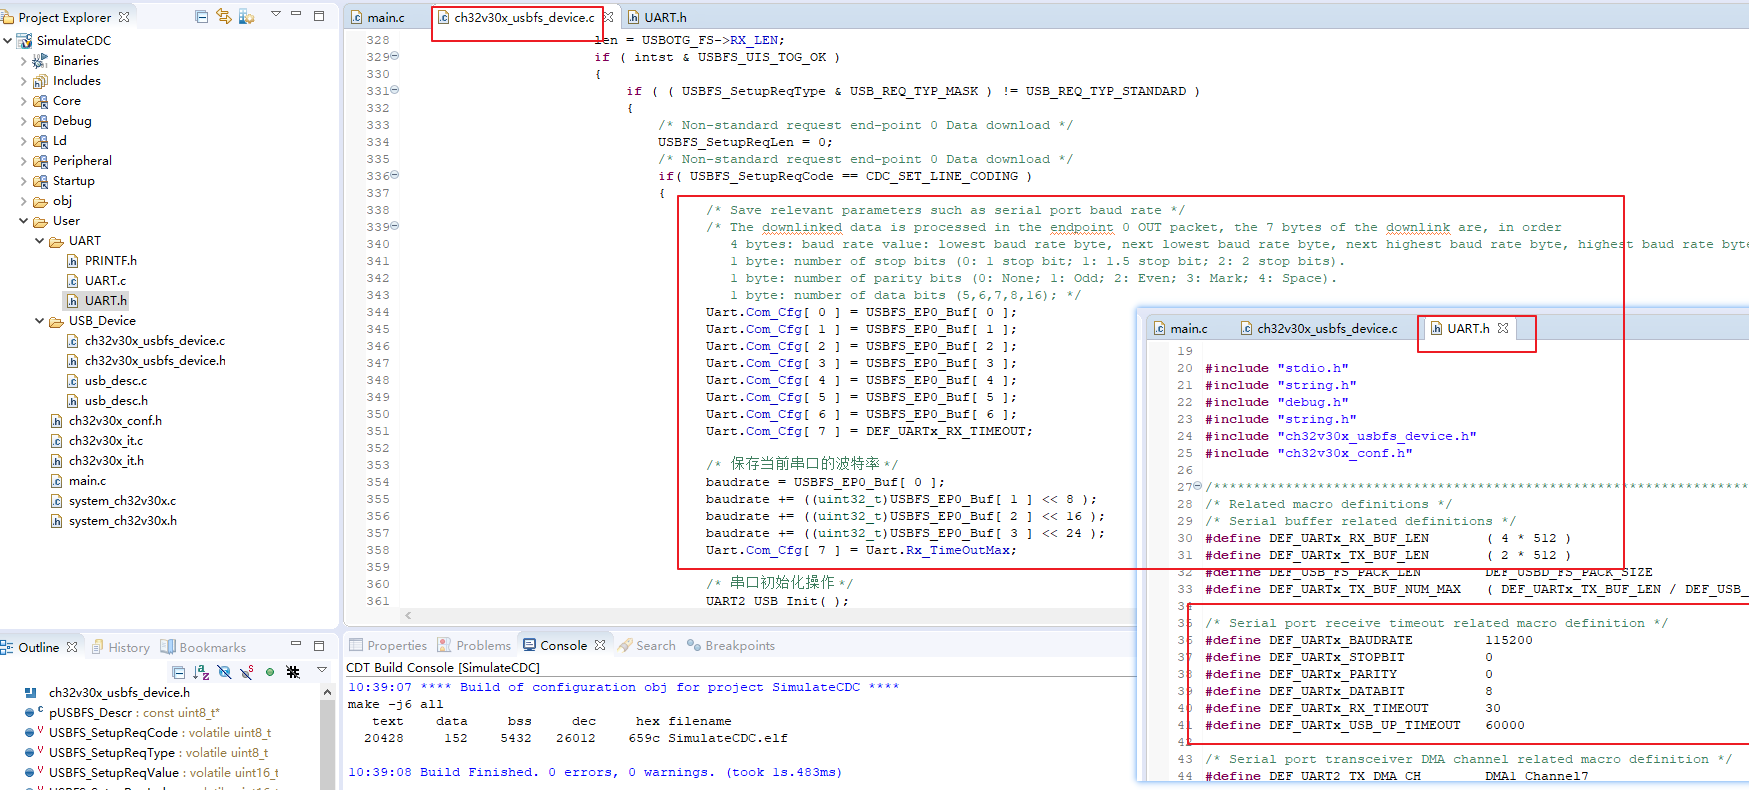The width and height of the screenshot is (1749, 790).
Task: Collapse the USB_Device folder
Action: [x=40, y=321]
